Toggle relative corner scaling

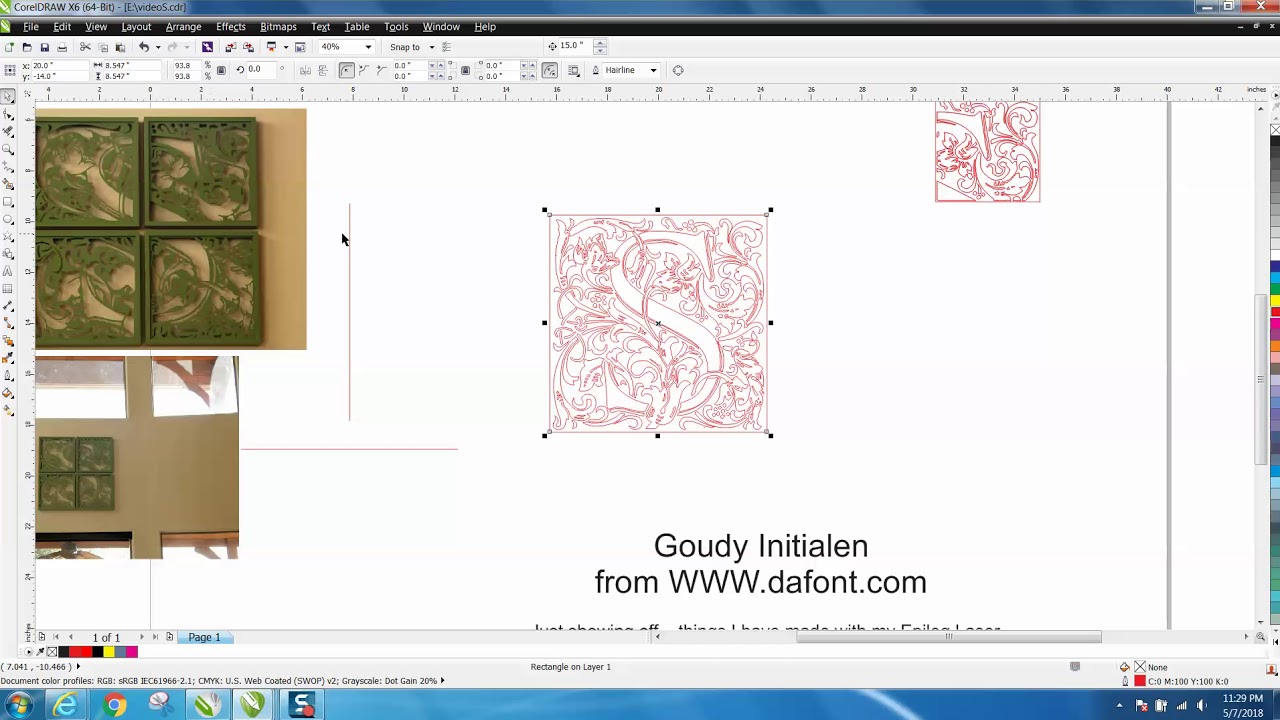tap(550, 70)
